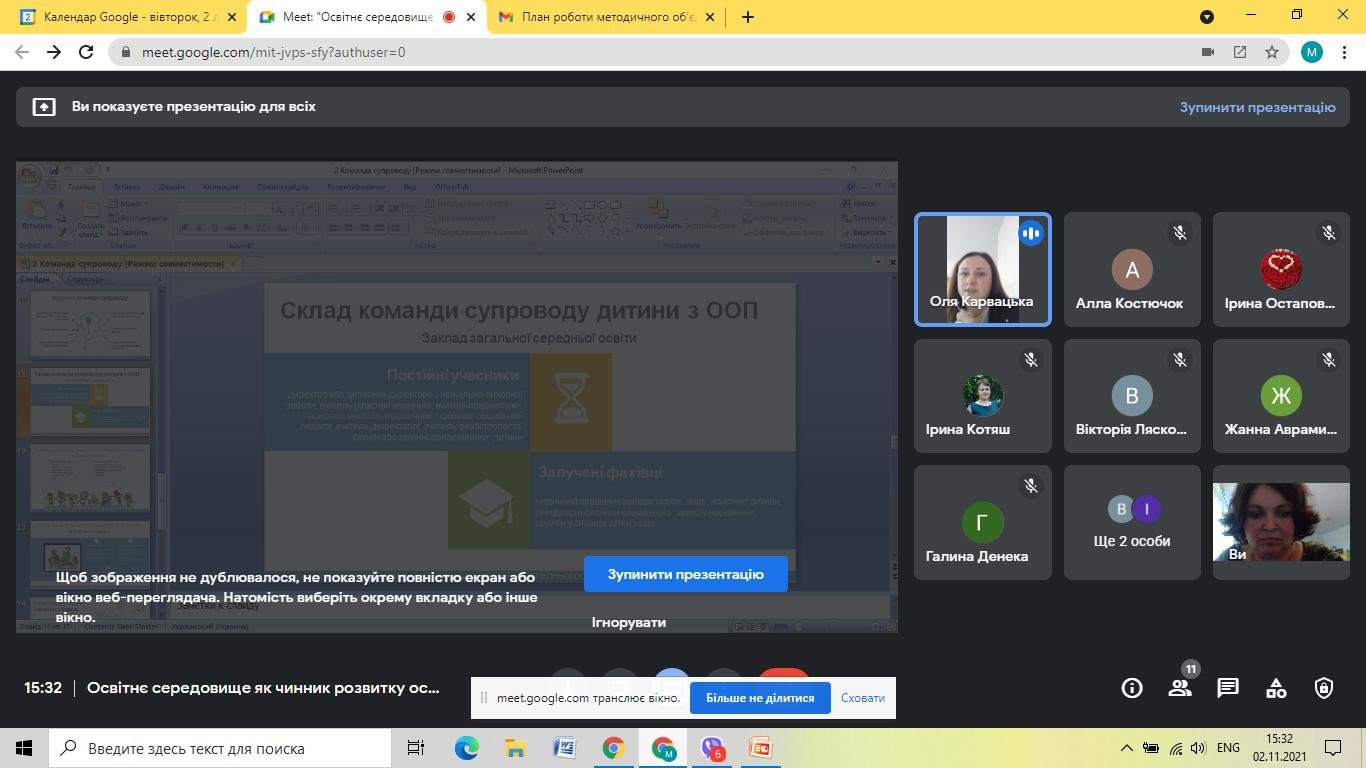Click Зупинити презентацію link in top banner
Screen dimensions: 1366x768
click(x=1257, y=106)
